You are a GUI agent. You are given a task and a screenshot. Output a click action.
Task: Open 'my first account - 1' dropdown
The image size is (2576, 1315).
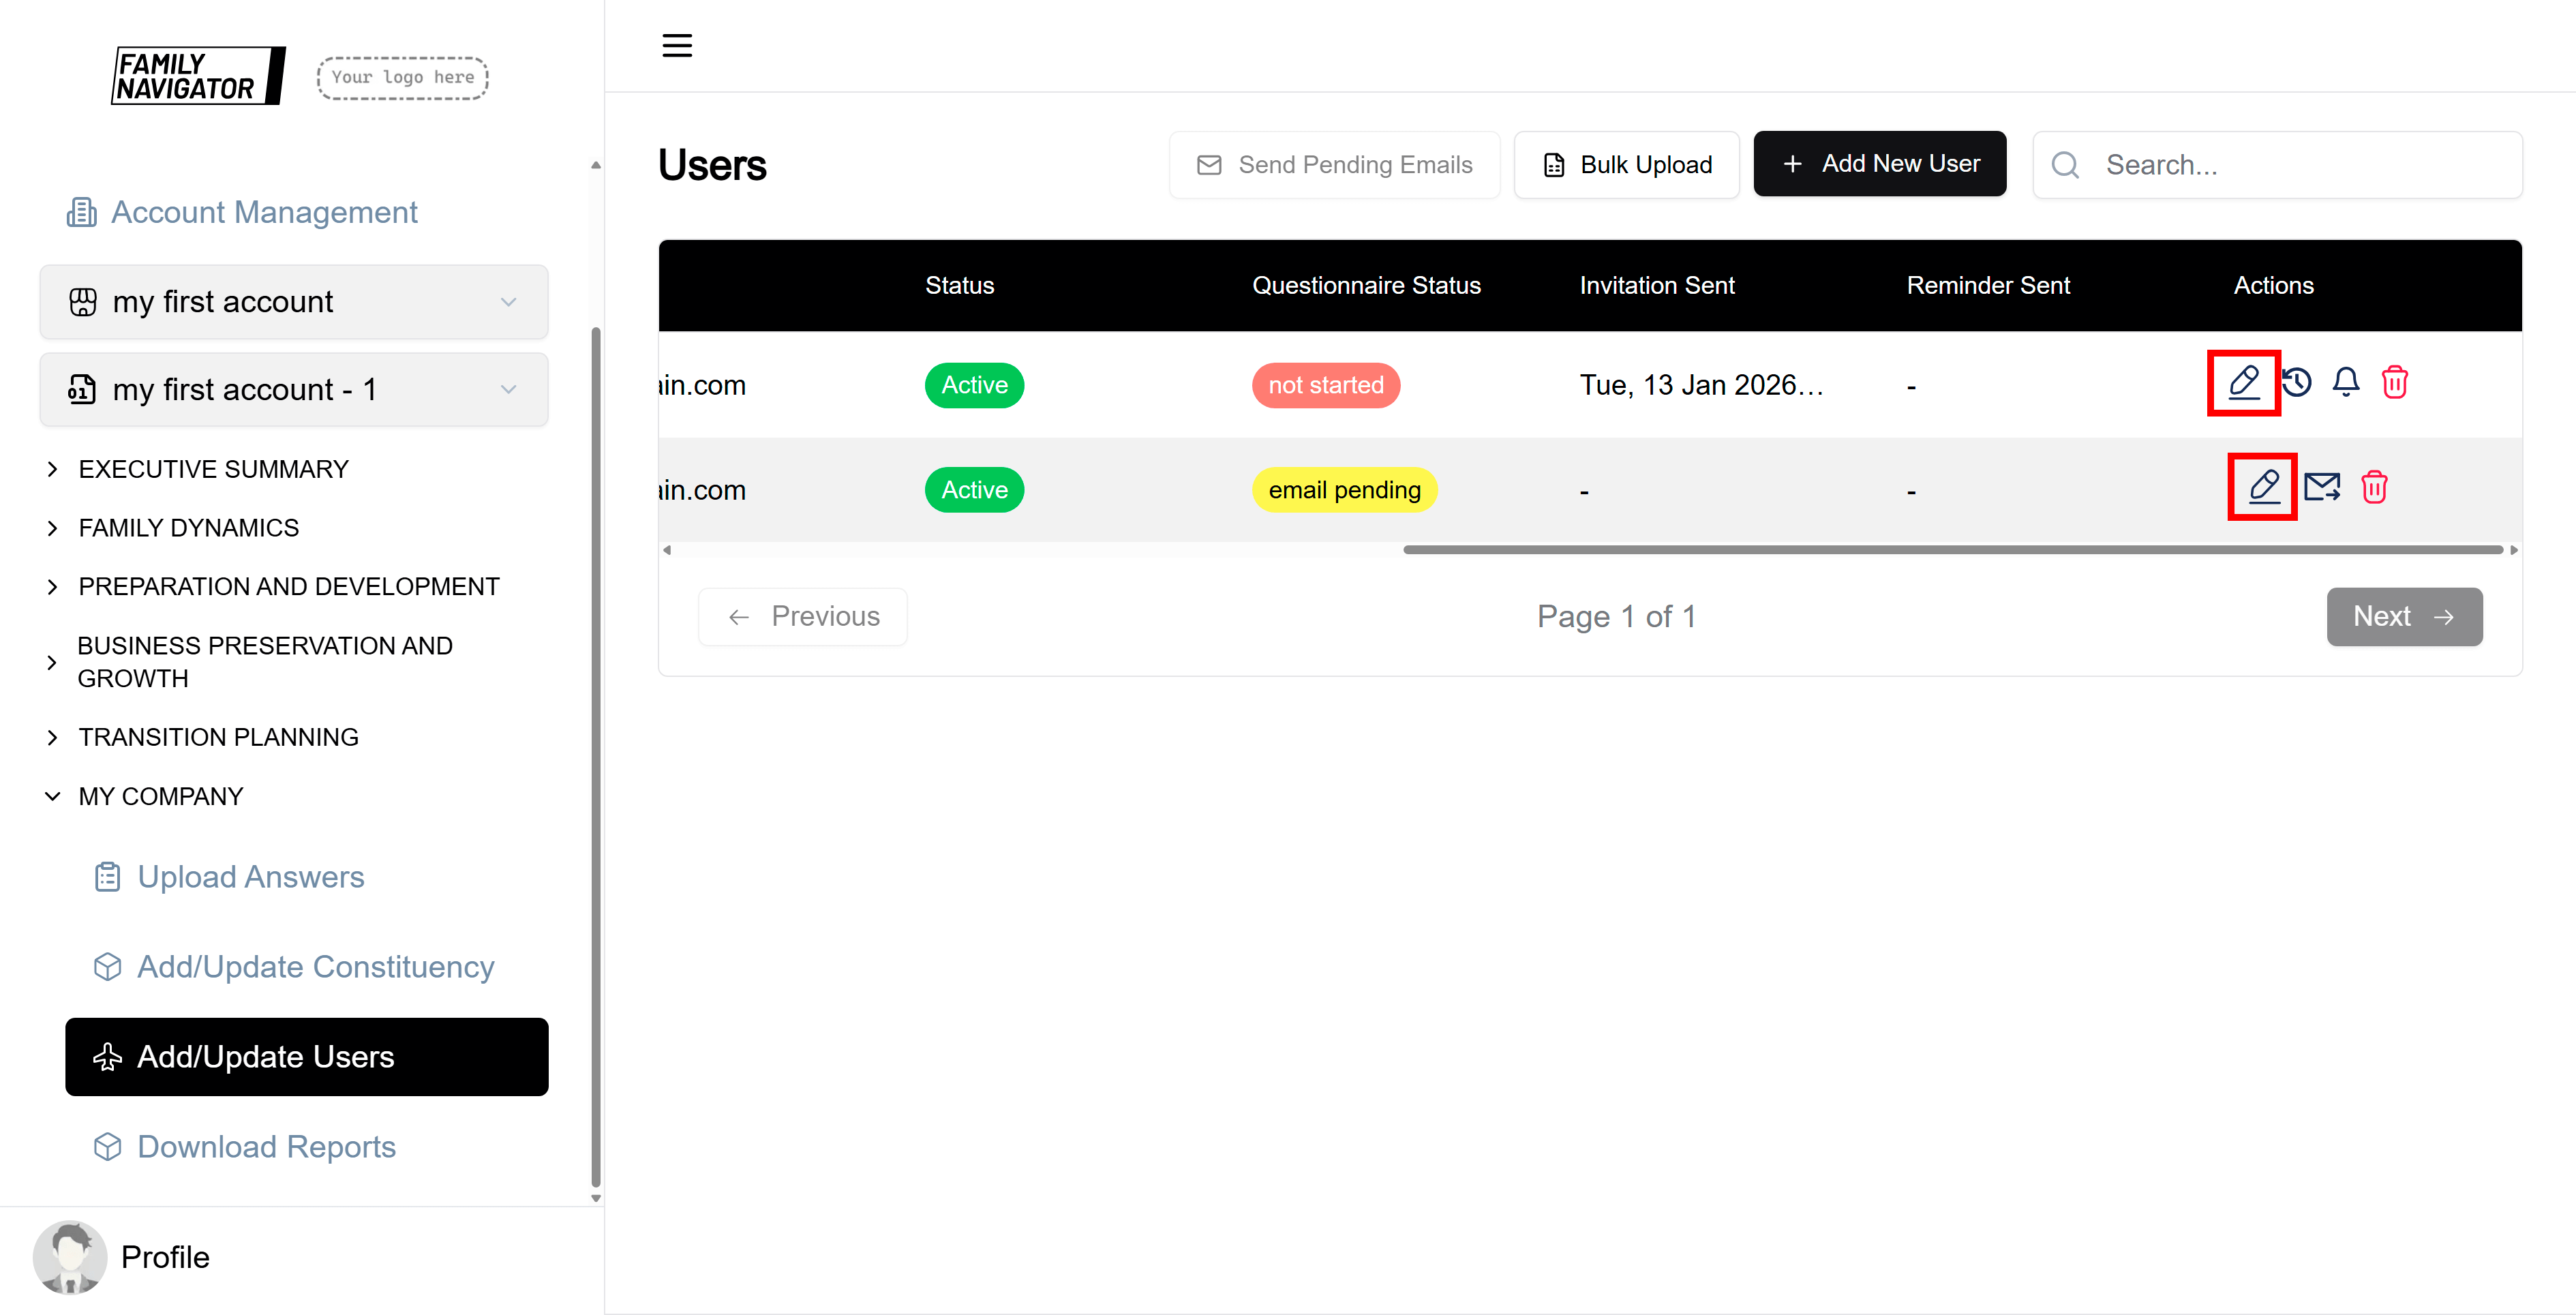pyautogui.click(x=293, y=390)
